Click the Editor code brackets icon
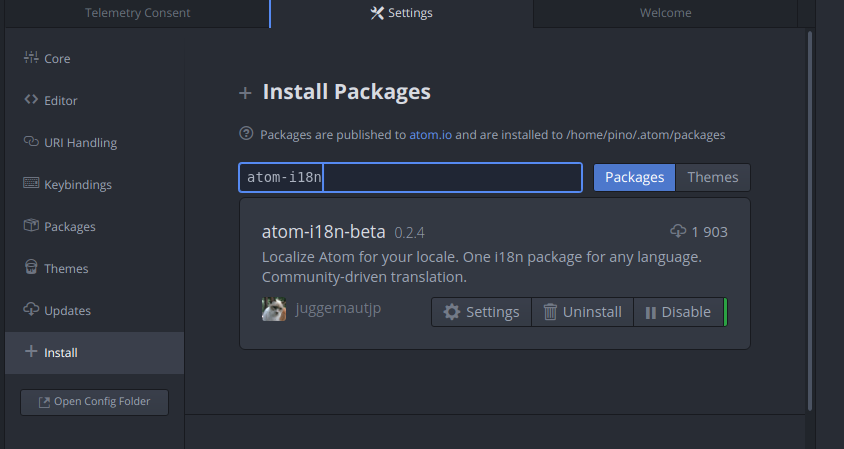Image resolution: width=844 pixels, height=449 pixels. coord(31,100)
